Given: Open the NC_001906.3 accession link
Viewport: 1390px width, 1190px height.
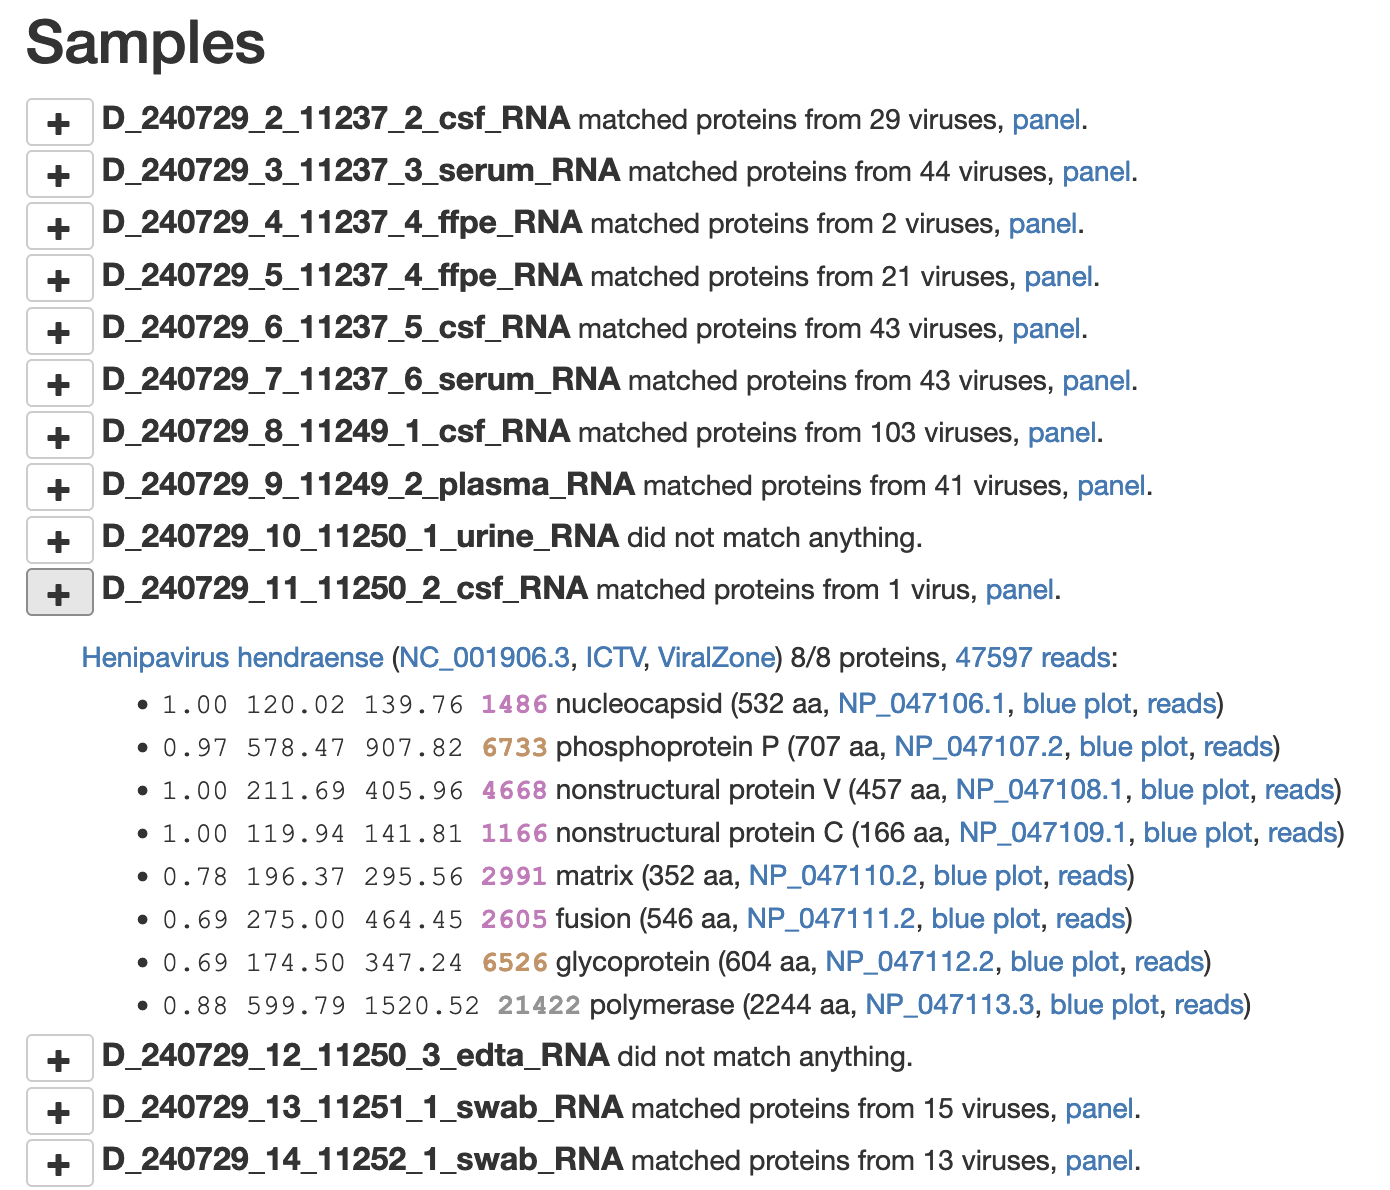Looking at the screenshot, I should [485, 658].
